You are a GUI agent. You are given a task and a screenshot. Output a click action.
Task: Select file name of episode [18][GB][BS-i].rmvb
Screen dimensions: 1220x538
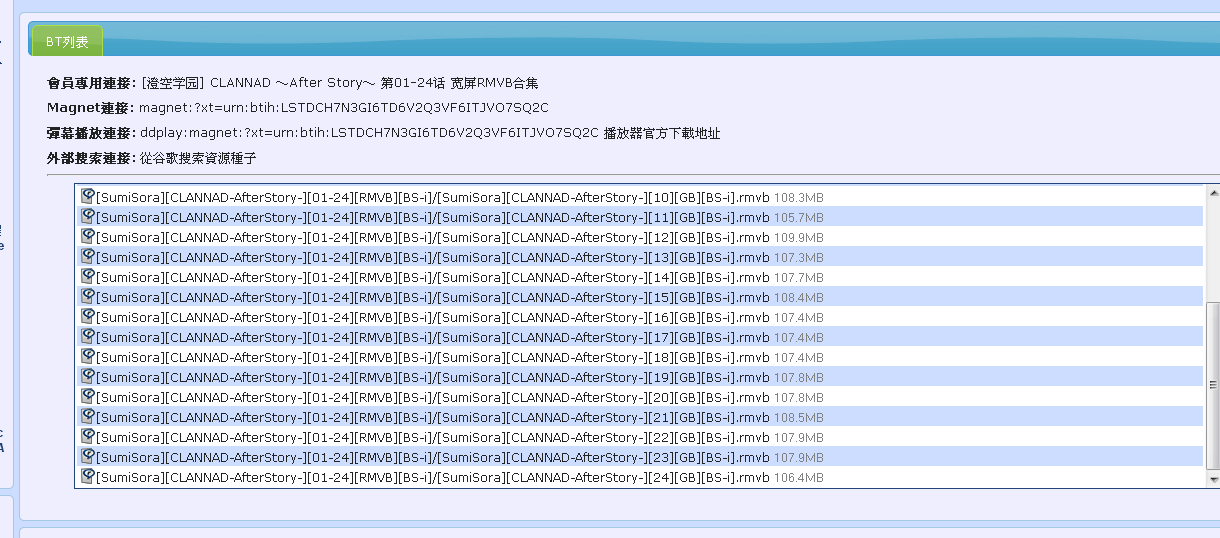[433, 357]
